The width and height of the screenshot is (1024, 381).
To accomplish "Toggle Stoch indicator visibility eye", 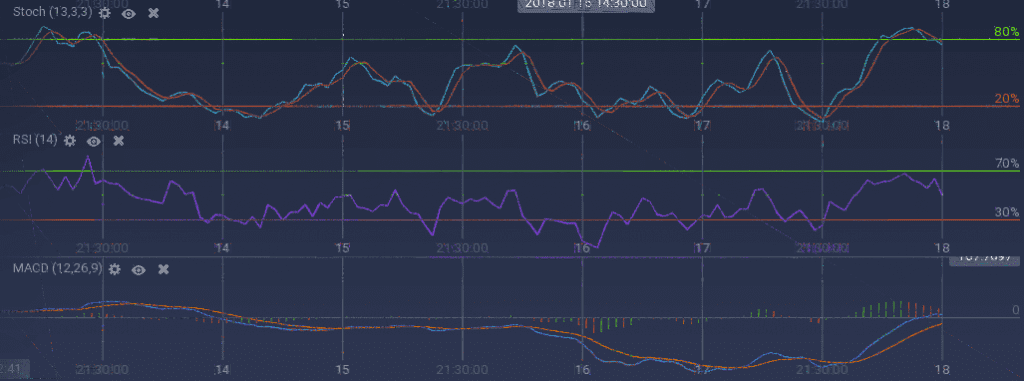I will point(129,13).
